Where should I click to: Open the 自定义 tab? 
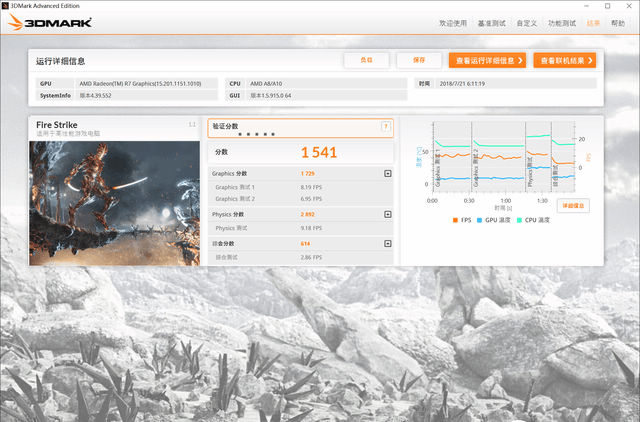[x=527, y=23]
